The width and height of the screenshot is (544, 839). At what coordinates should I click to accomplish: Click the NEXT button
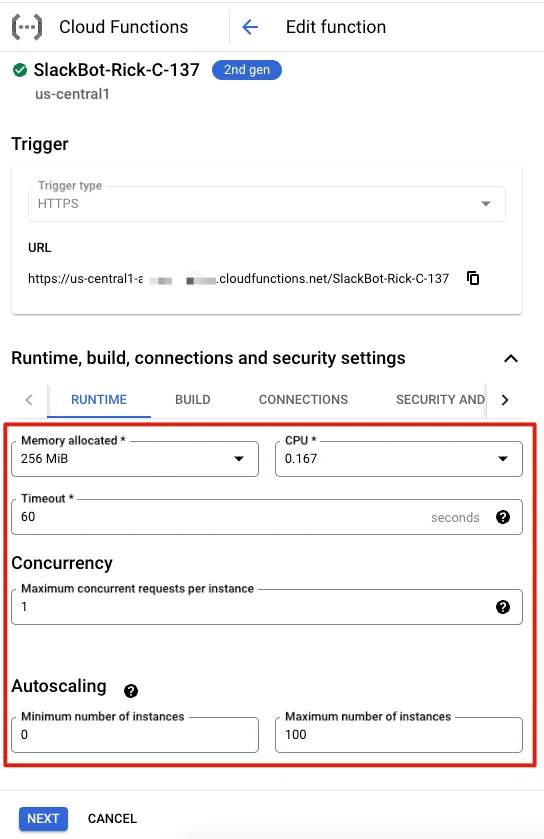[x=43, y=819]
